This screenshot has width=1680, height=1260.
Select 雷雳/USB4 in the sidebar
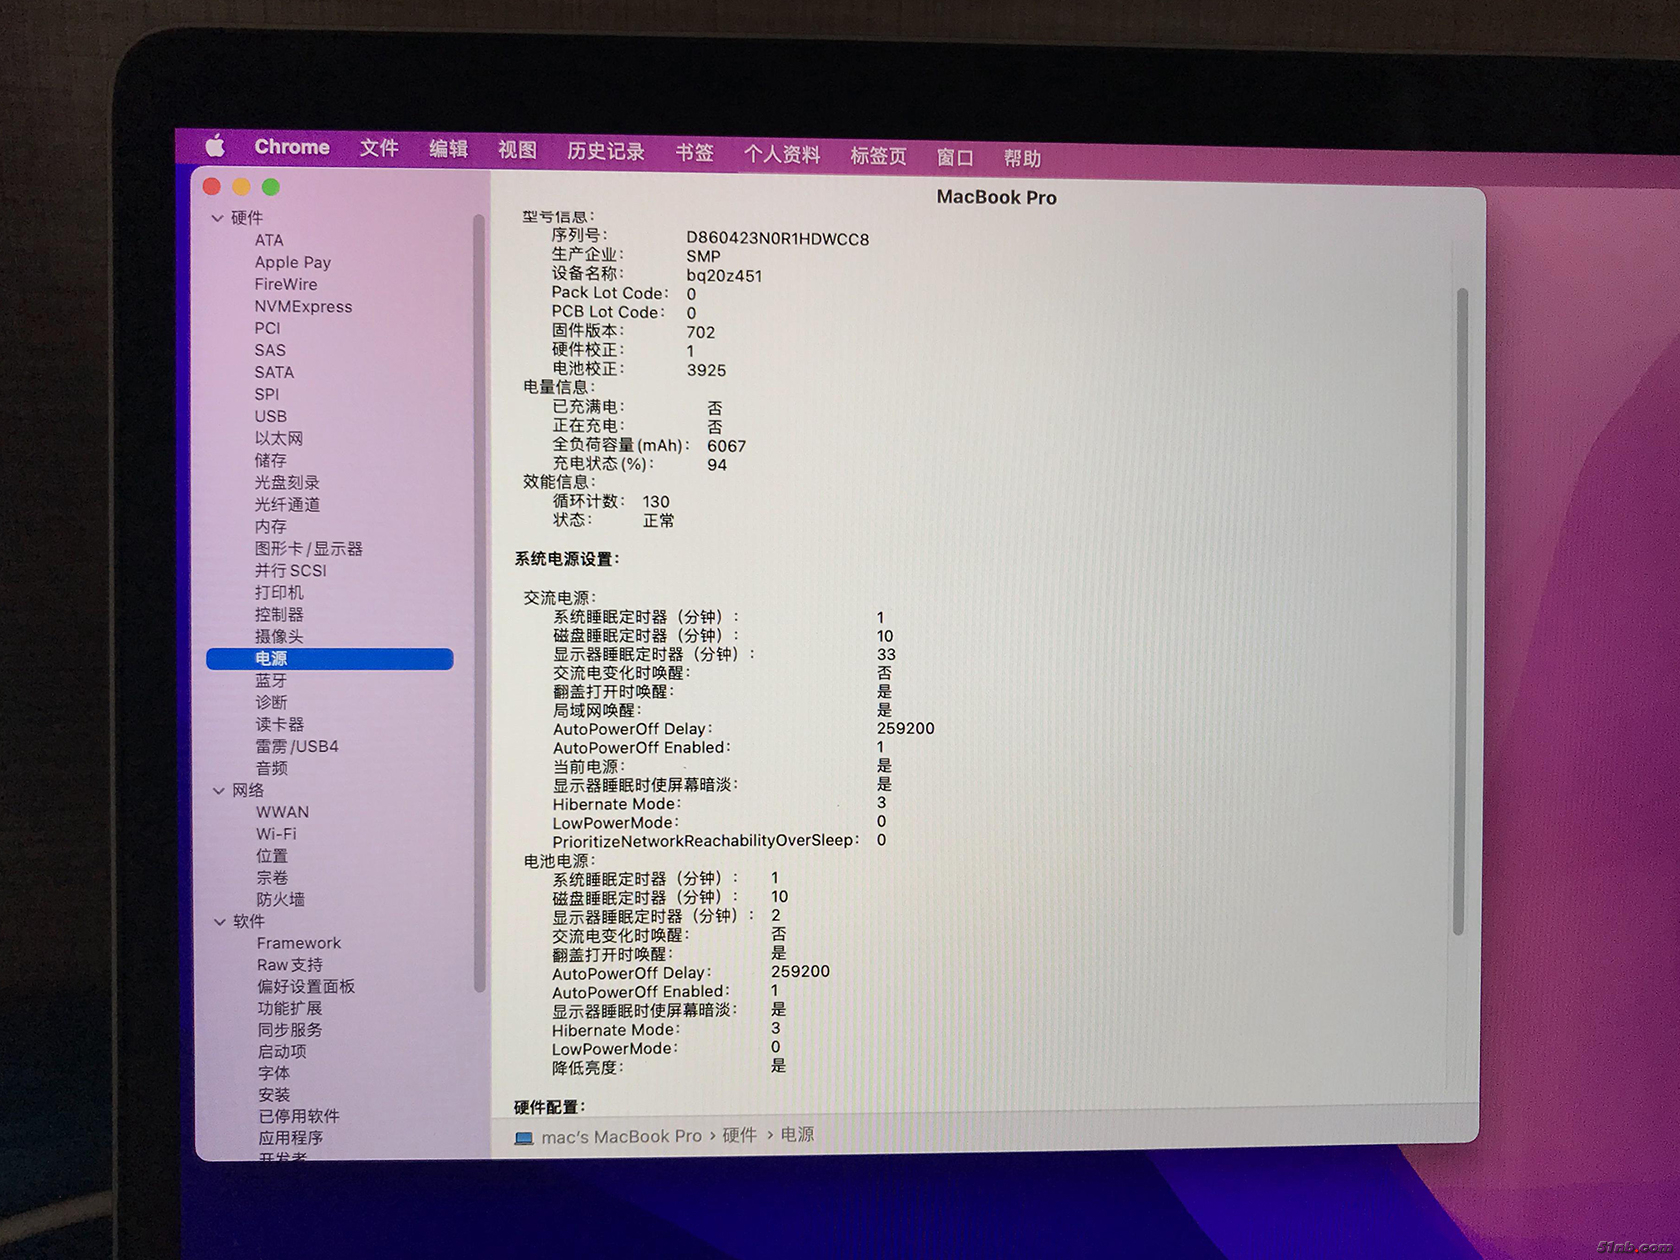297,746
